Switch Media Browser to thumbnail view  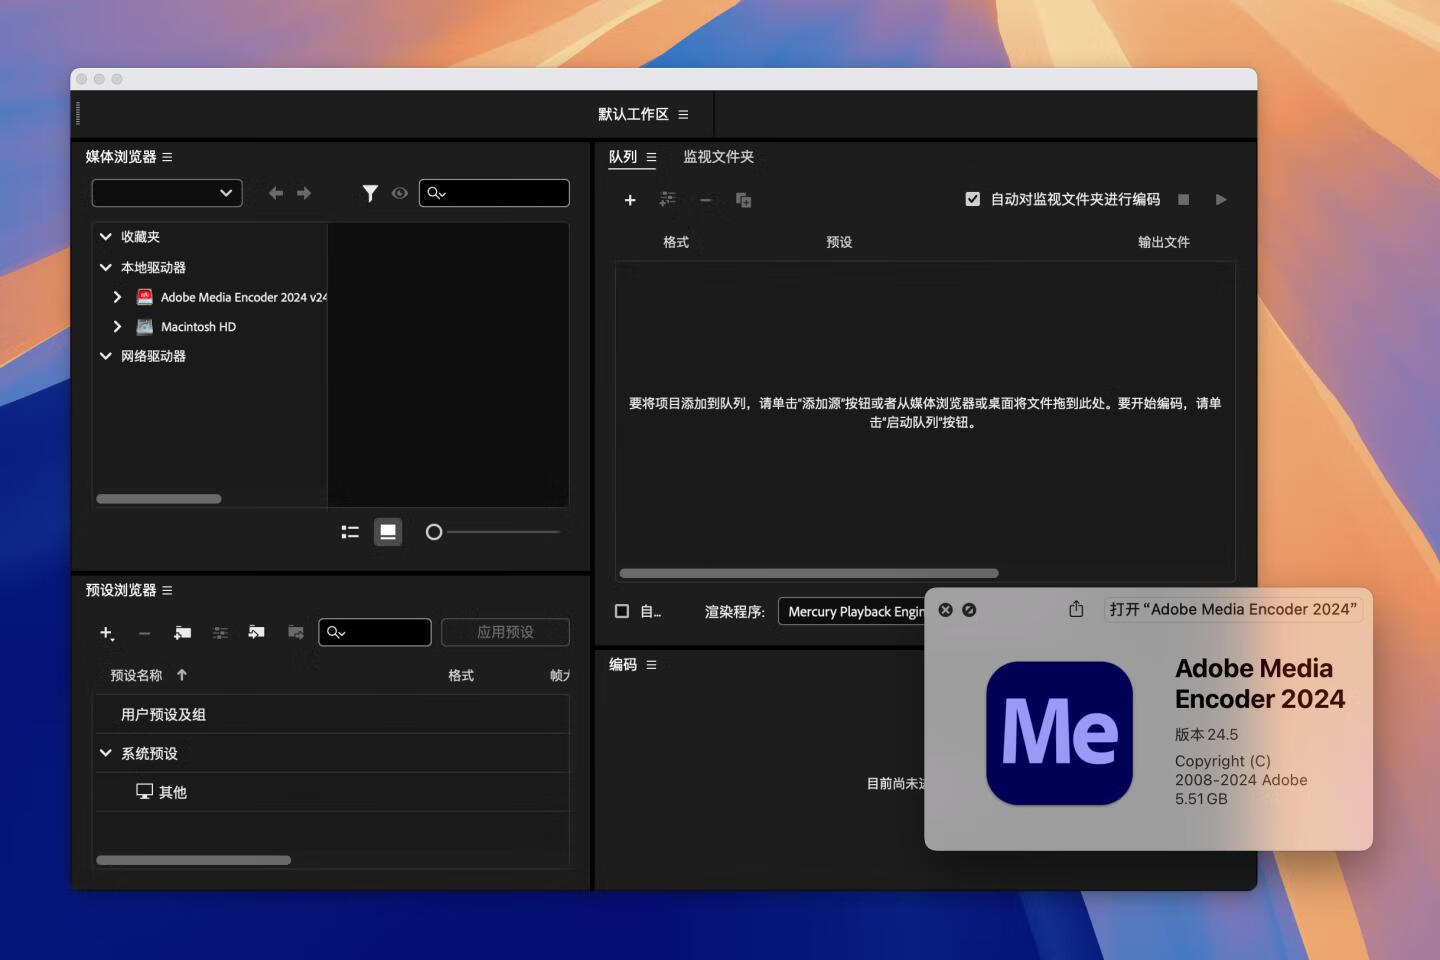388,532
